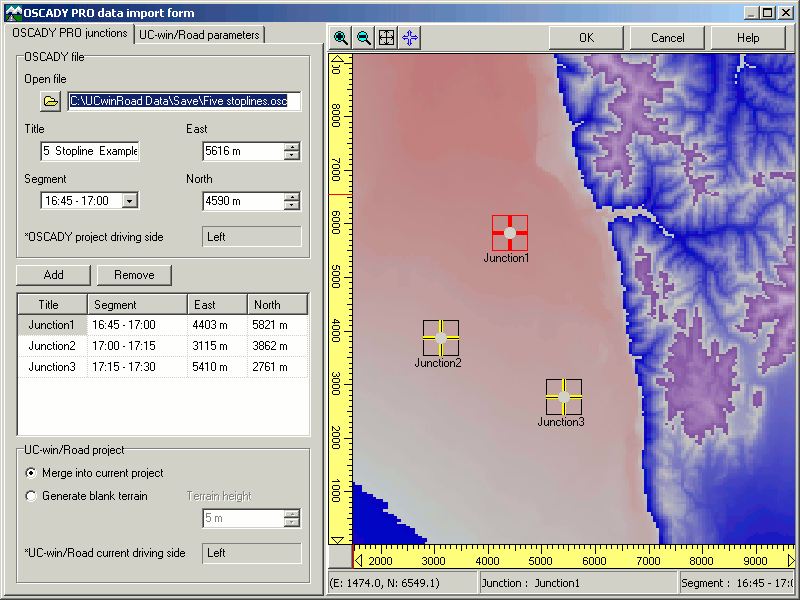Click the East column header
Viewport: 800px width, 600px height.
(x=217, y=305)
